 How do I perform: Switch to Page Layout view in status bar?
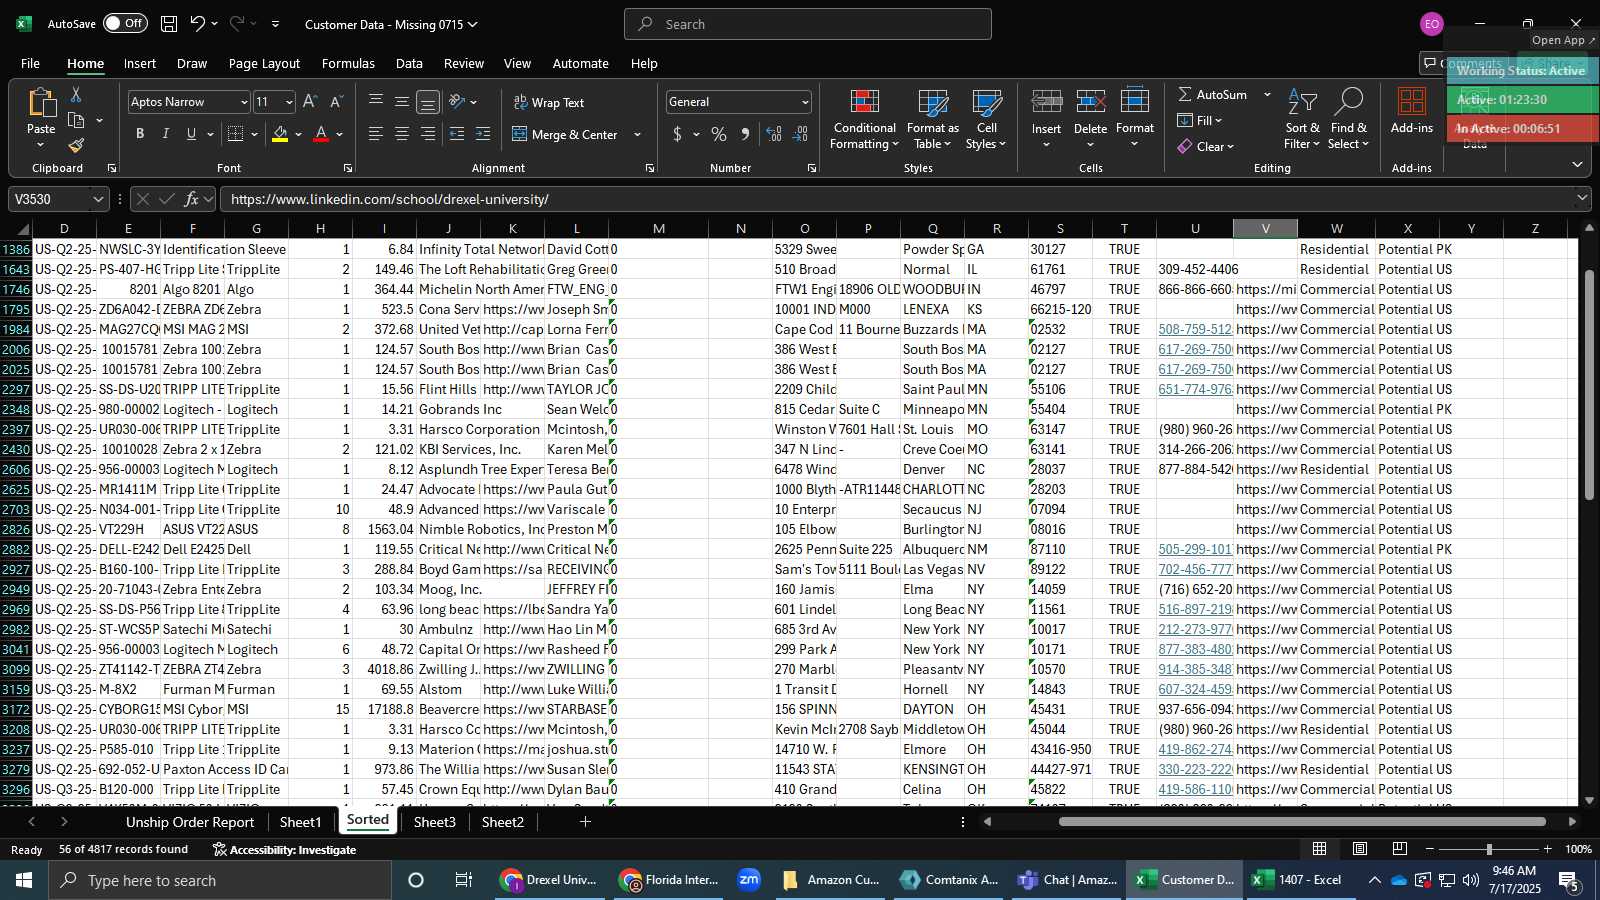point(1360,849)
